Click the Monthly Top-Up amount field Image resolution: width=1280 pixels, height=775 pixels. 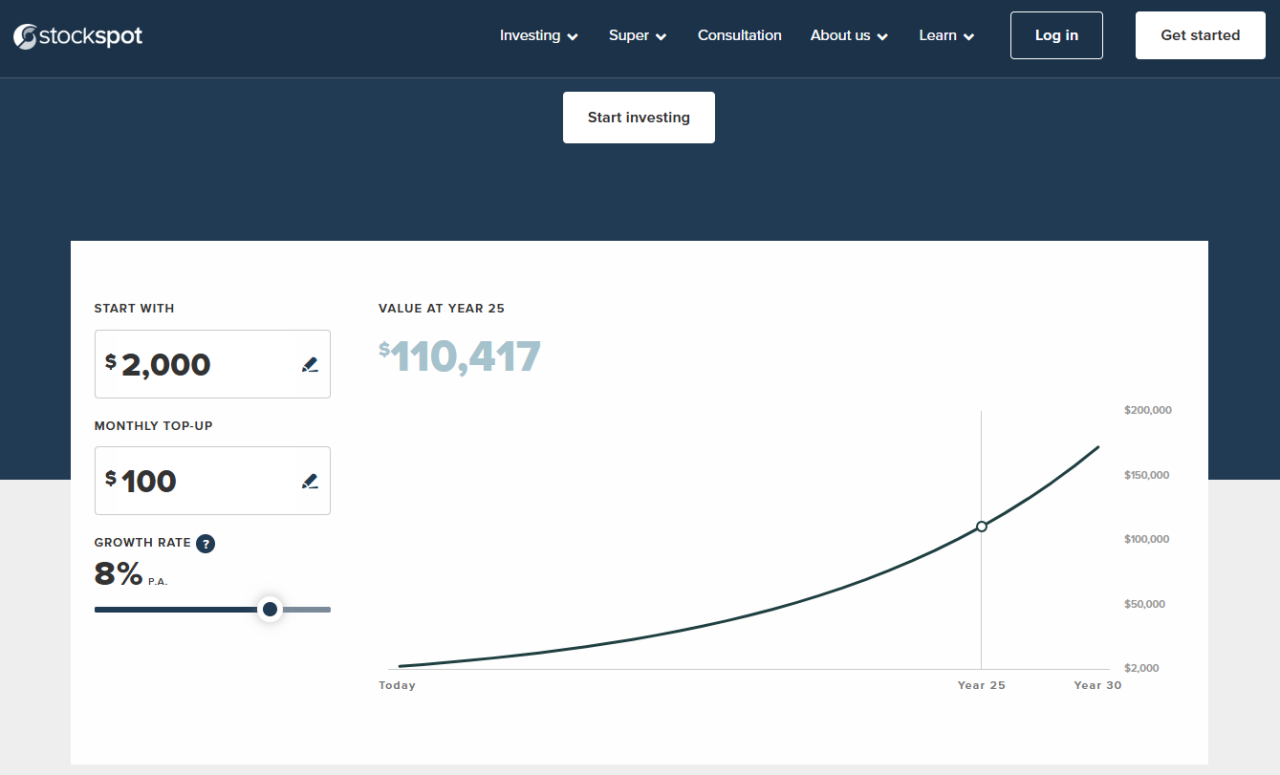200,481
